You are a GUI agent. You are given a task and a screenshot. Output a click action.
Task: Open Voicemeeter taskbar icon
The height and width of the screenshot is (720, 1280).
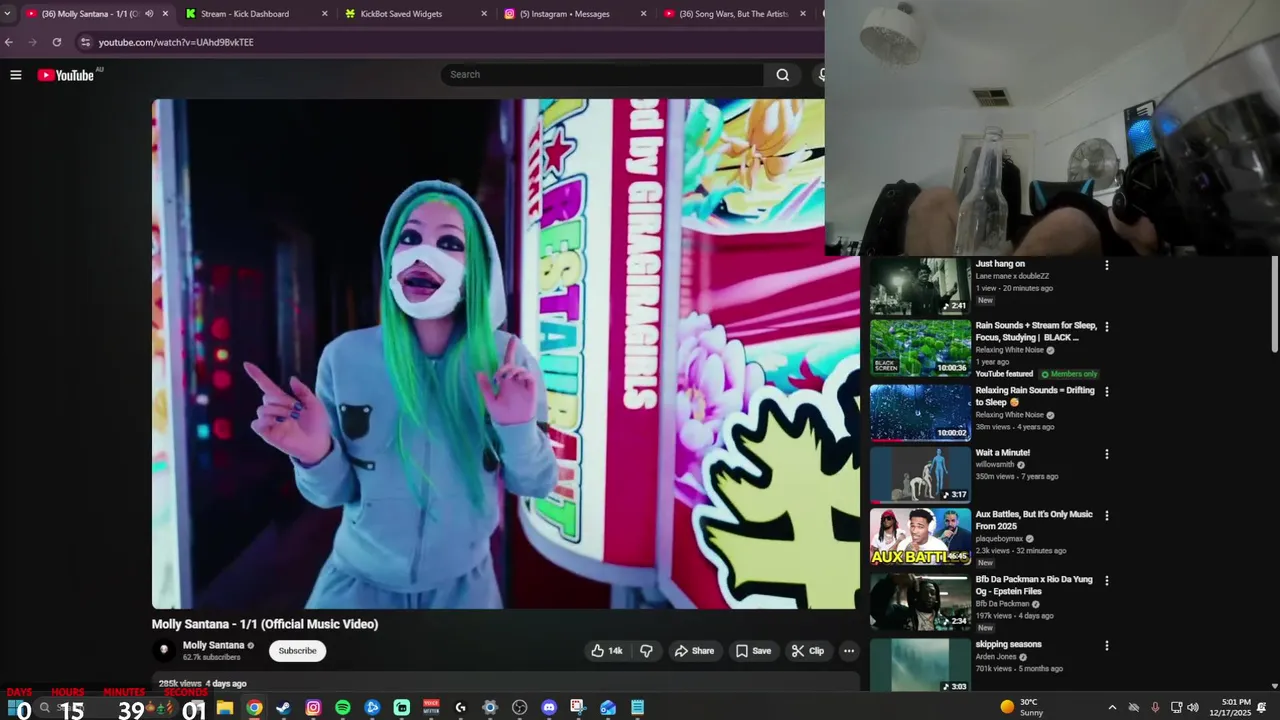(x=431, y=708)
